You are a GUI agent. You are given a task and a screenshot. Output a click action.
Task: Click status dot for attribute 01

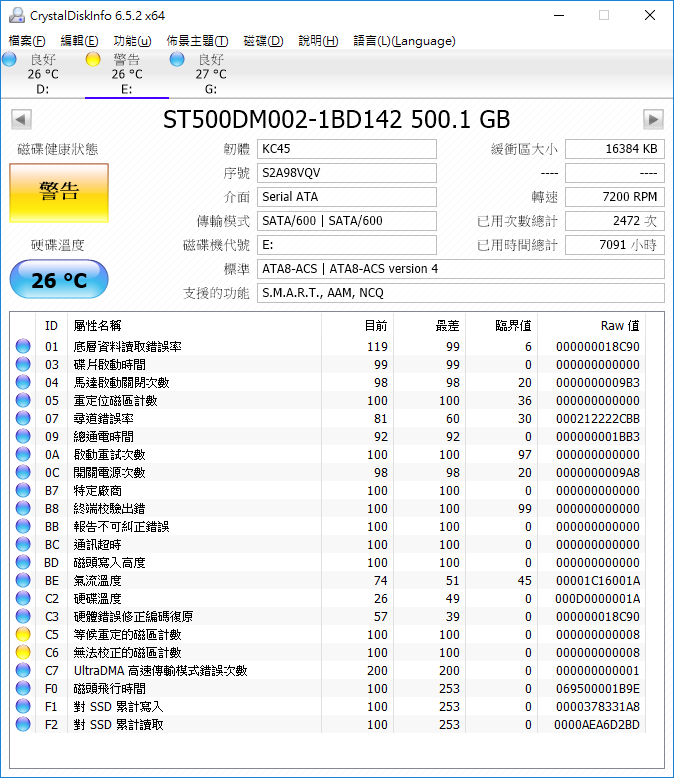pos(23,346)
